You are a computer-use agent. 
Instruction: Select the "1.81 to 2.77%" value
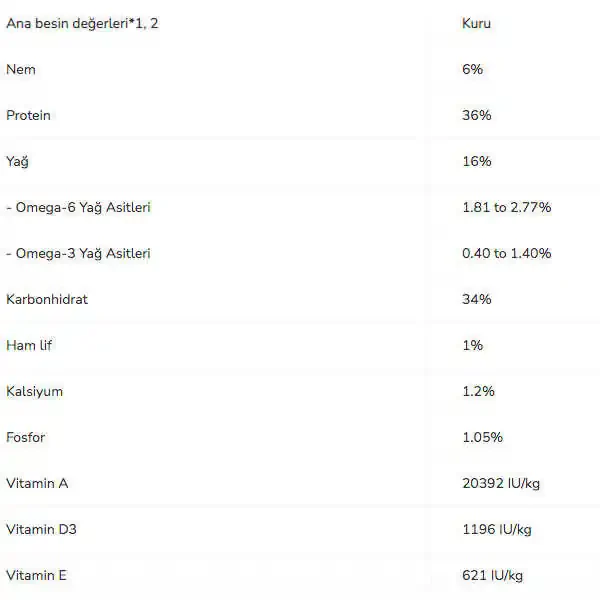click(x=506, y=207)
